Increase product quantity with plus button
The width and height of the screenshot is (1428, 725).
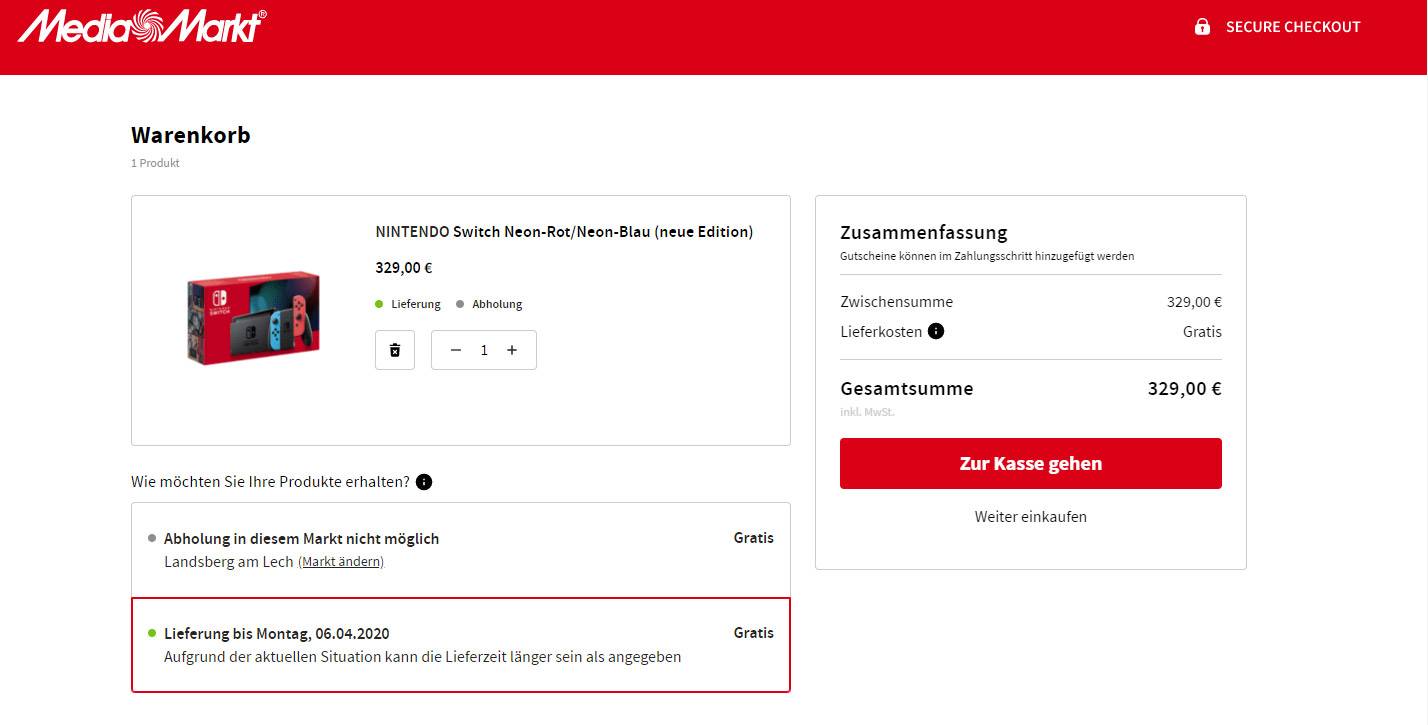(x=512, y=350)
